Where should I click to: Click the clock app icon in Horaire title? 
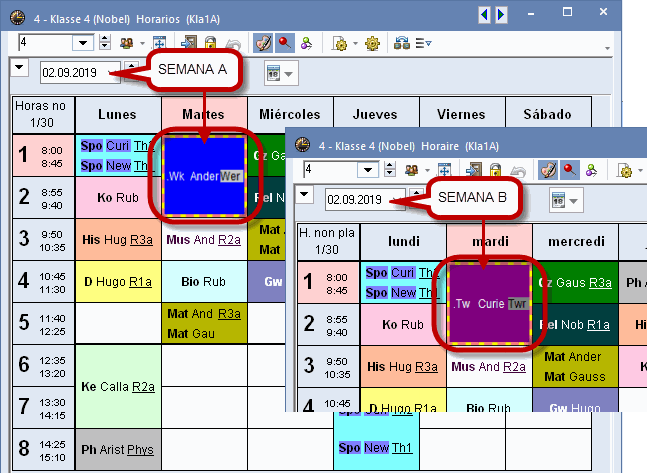click(x=302, y=145)
